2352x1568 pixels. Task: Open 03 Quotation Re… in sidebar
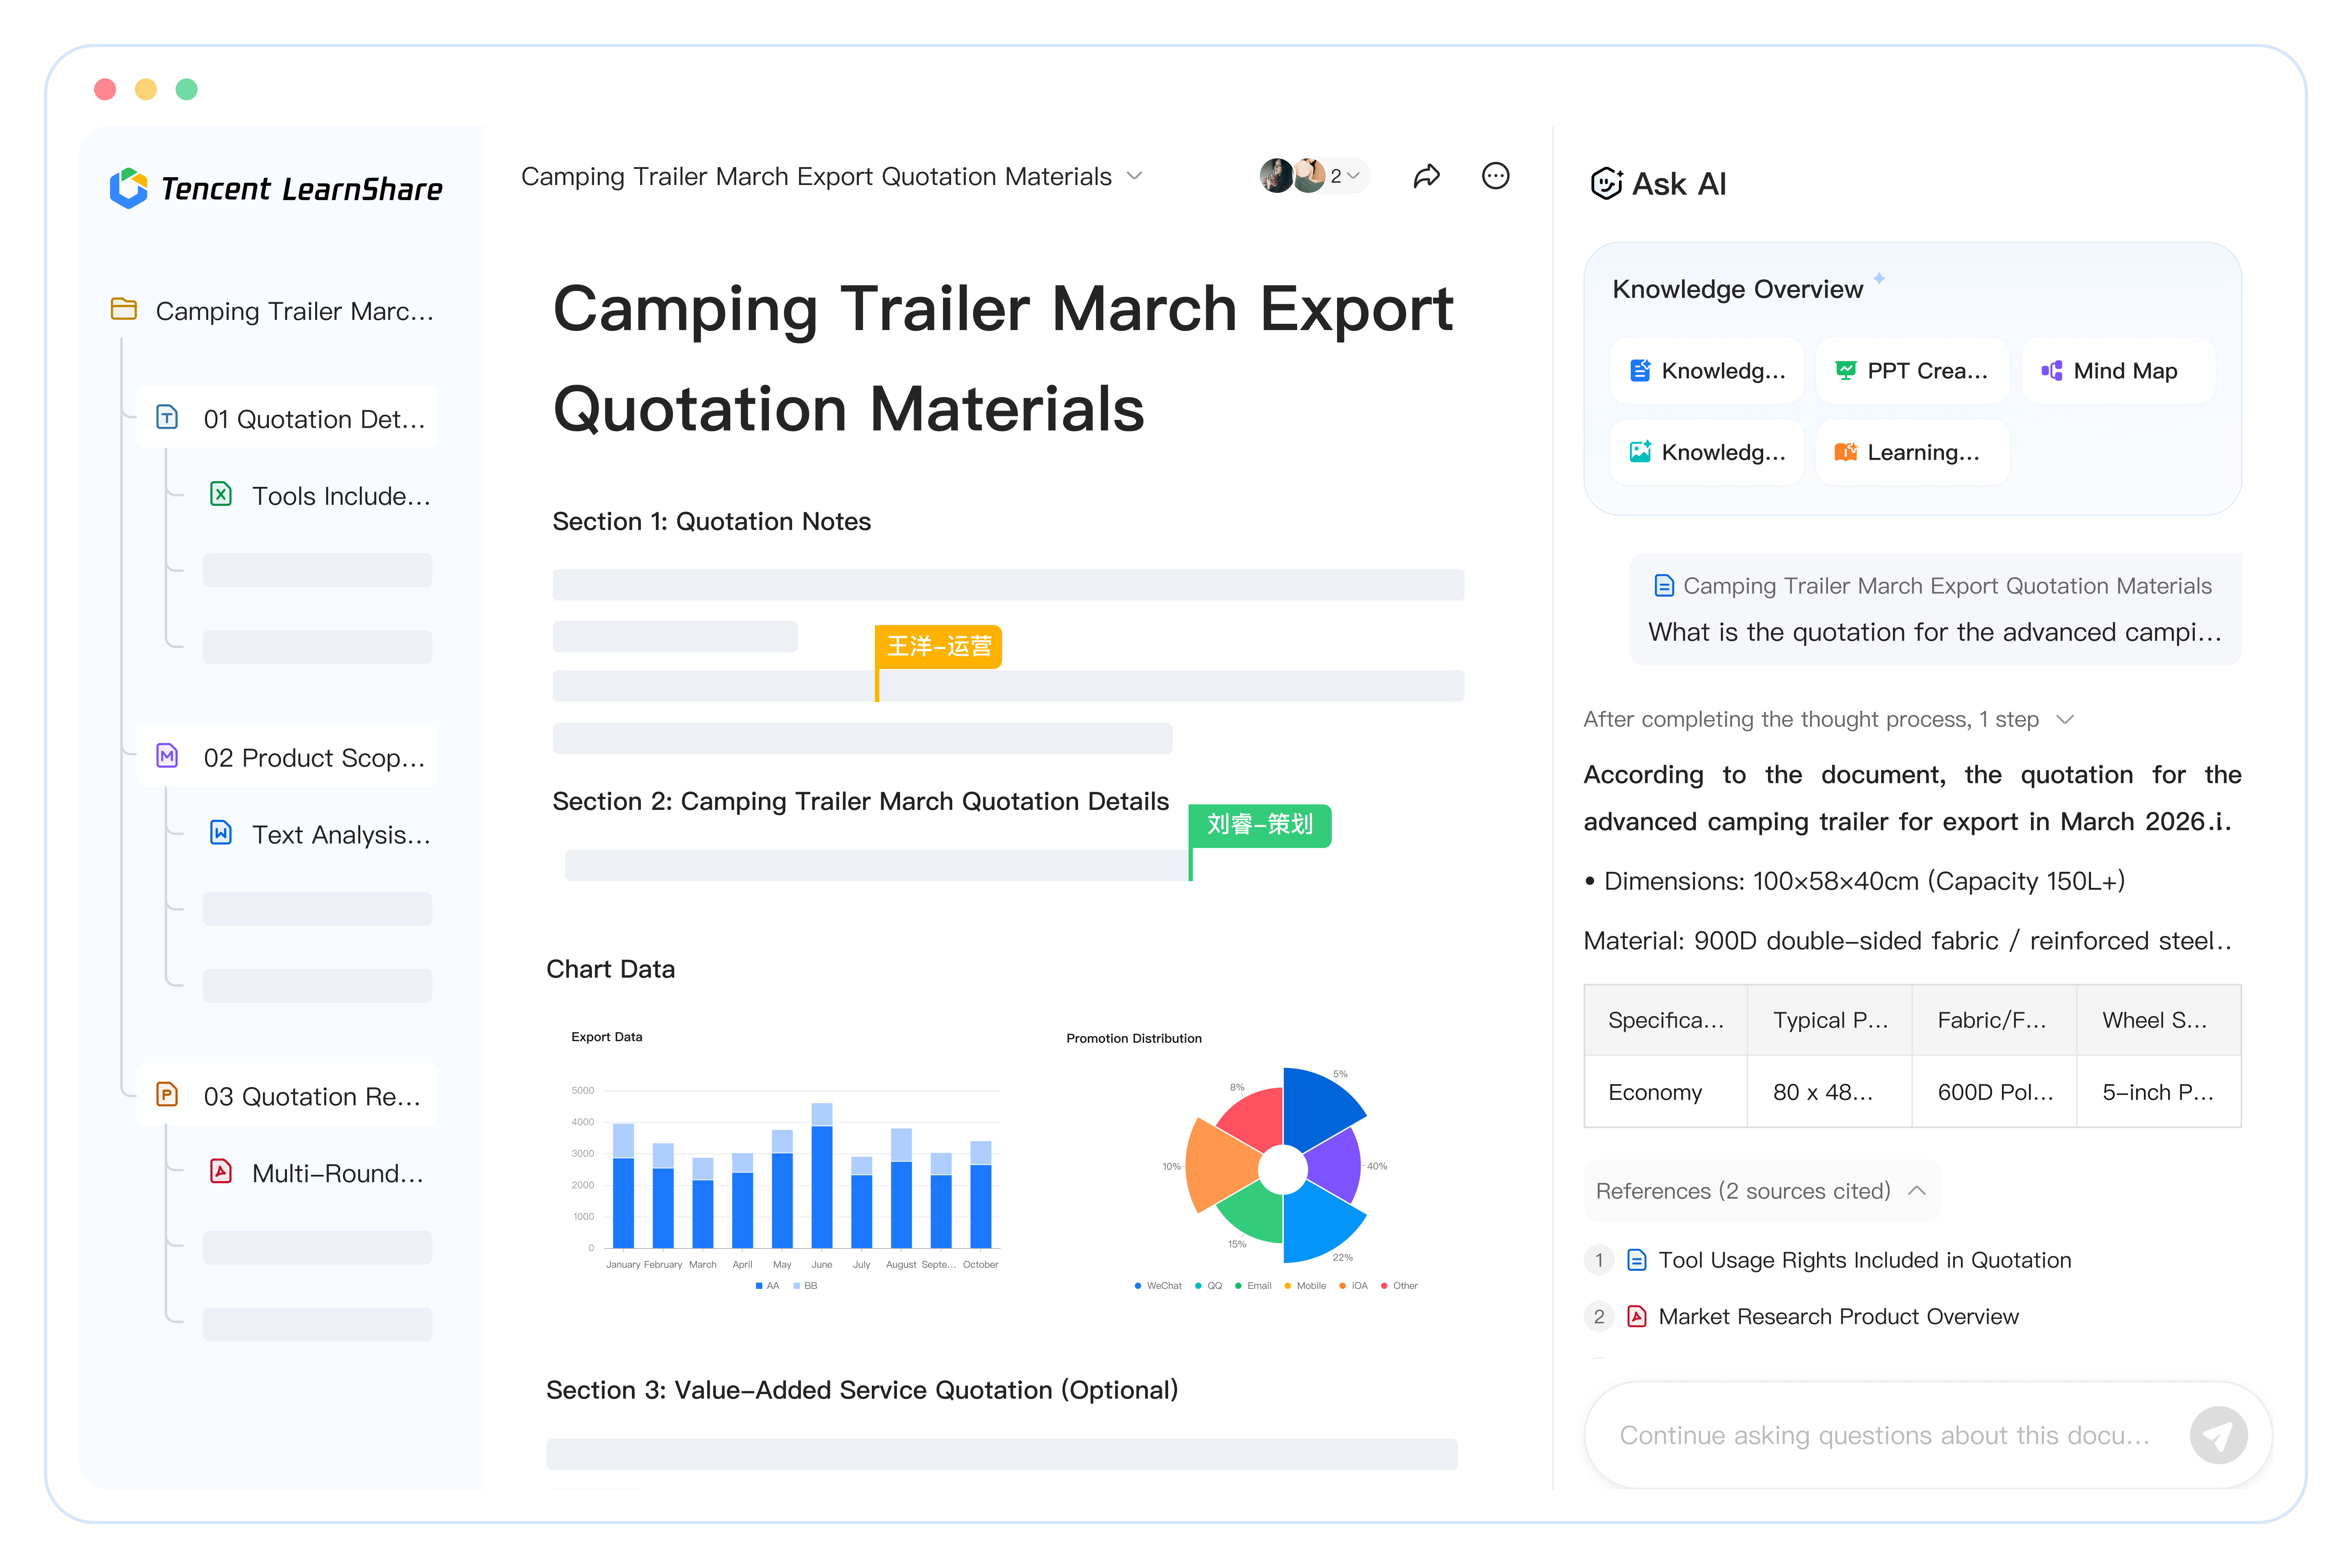287,1095
